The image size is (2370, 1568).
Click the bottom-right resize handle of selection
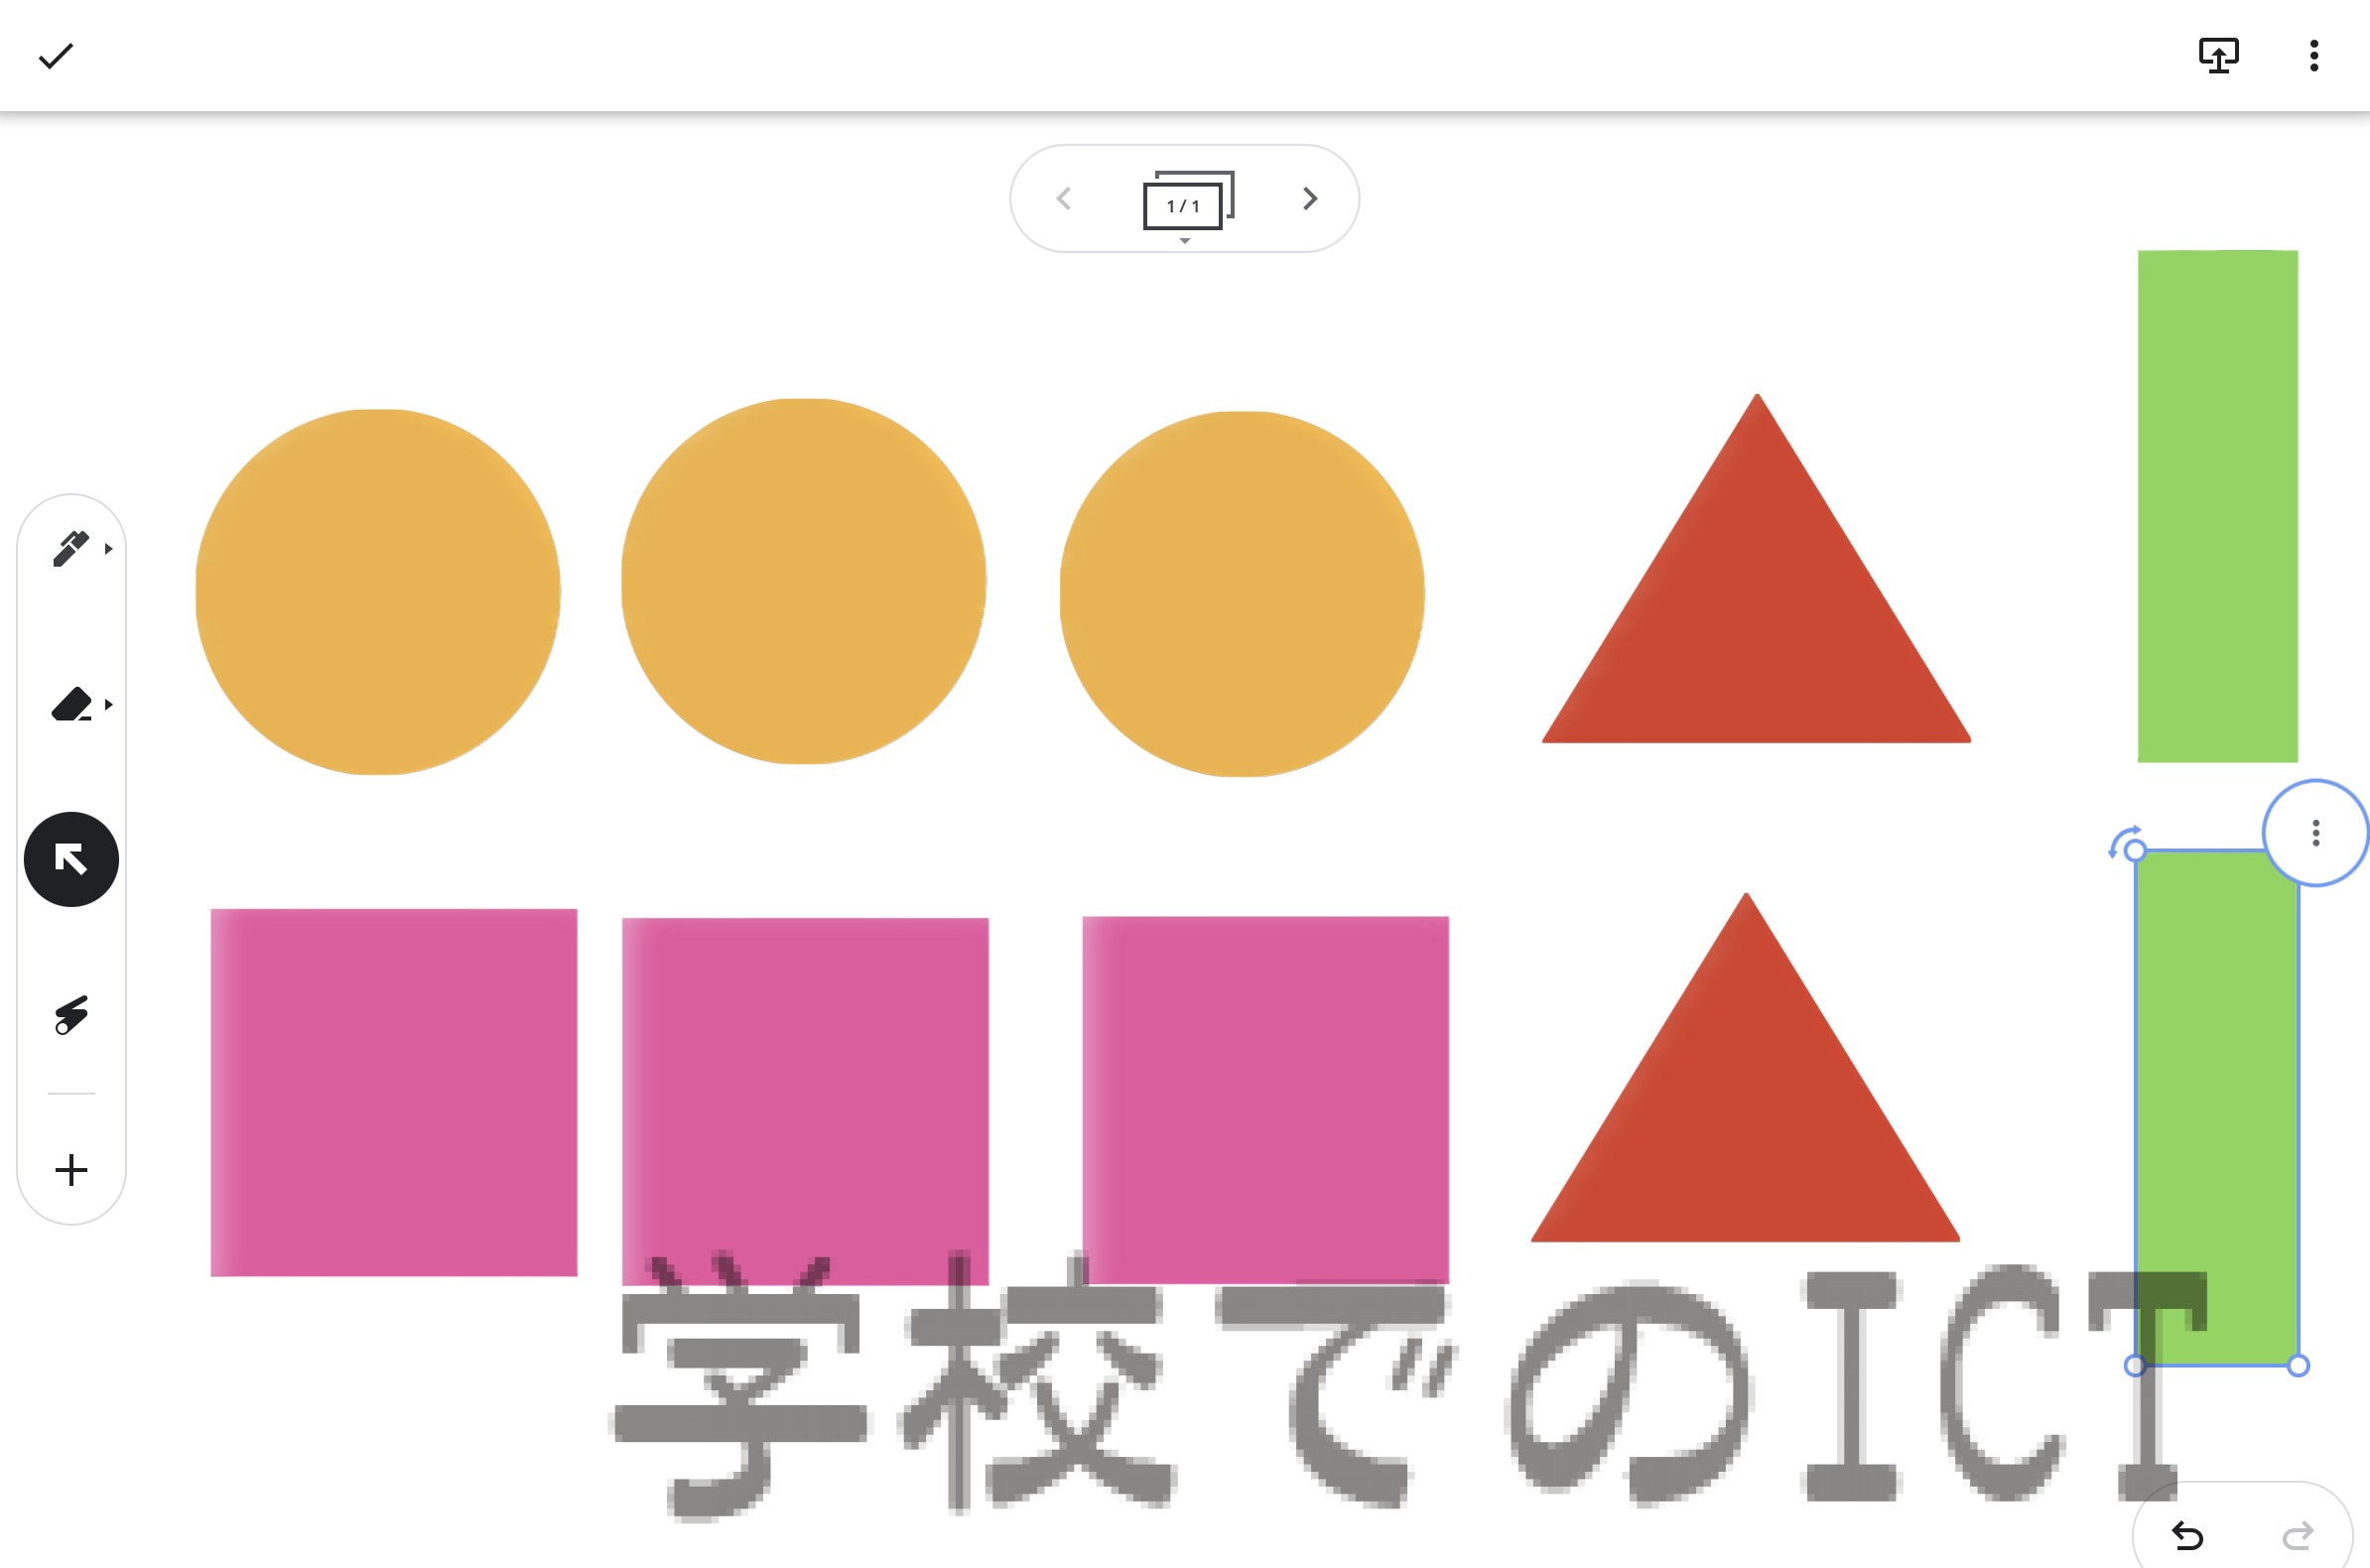[2298, 1366]
